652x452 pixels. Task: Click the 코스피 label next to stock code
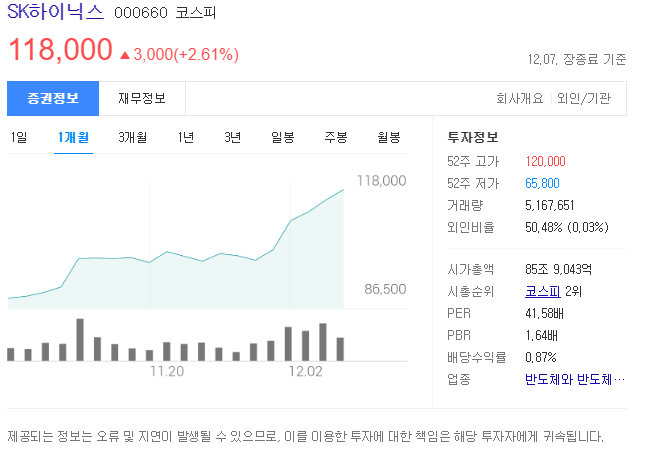(195, 12)
